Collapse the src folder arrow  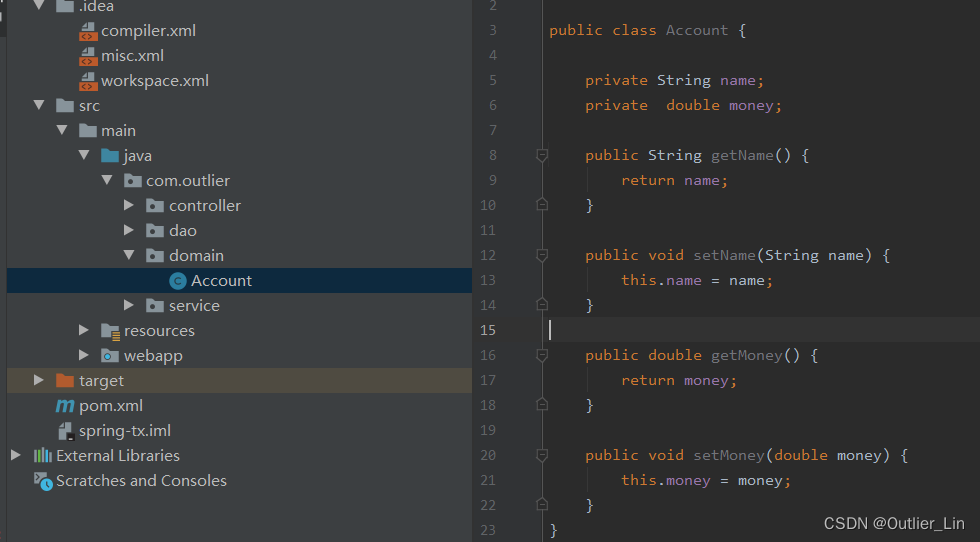tap(39, 105)
